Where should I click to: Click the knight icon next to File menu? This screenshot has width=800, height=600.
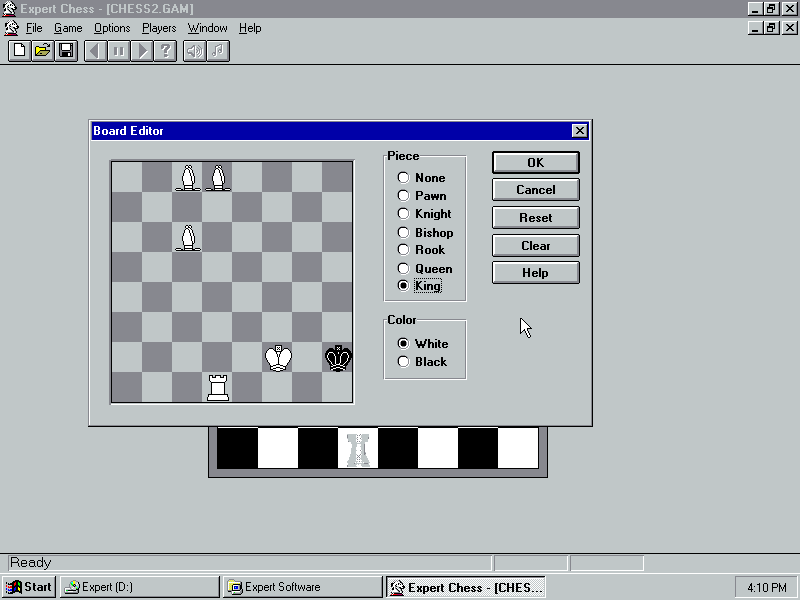click(x=11, y=28)
